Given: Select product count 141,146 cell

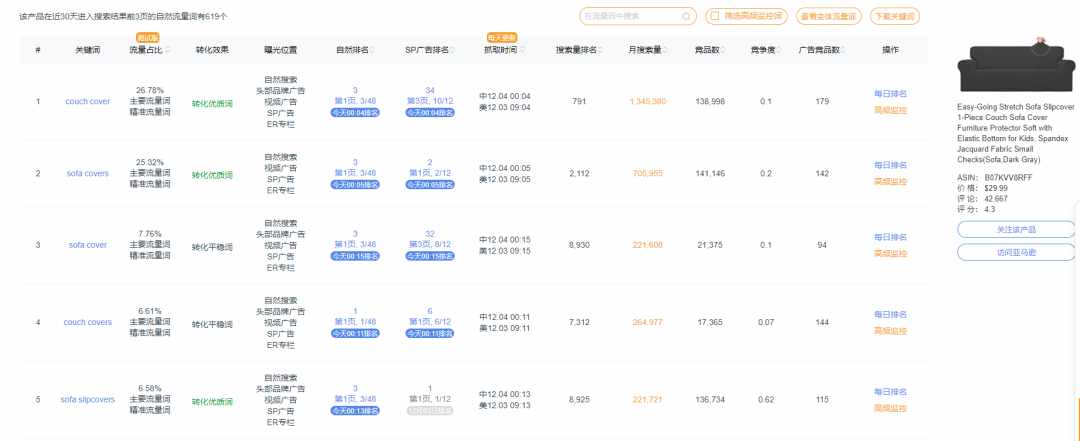Looking at the screenshot, I should coord(710,174).
